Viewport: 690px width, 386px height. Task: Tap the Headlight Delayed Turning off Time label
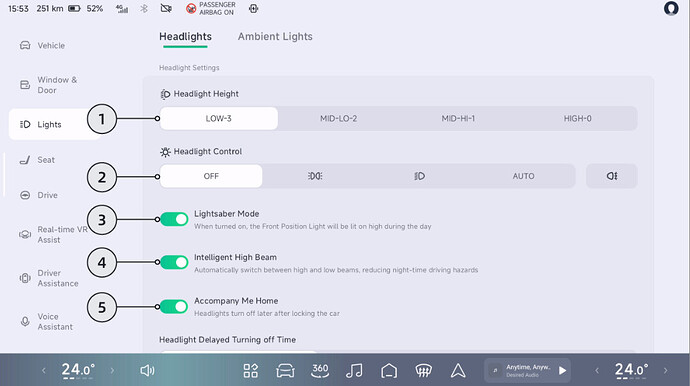click(228, 340)
